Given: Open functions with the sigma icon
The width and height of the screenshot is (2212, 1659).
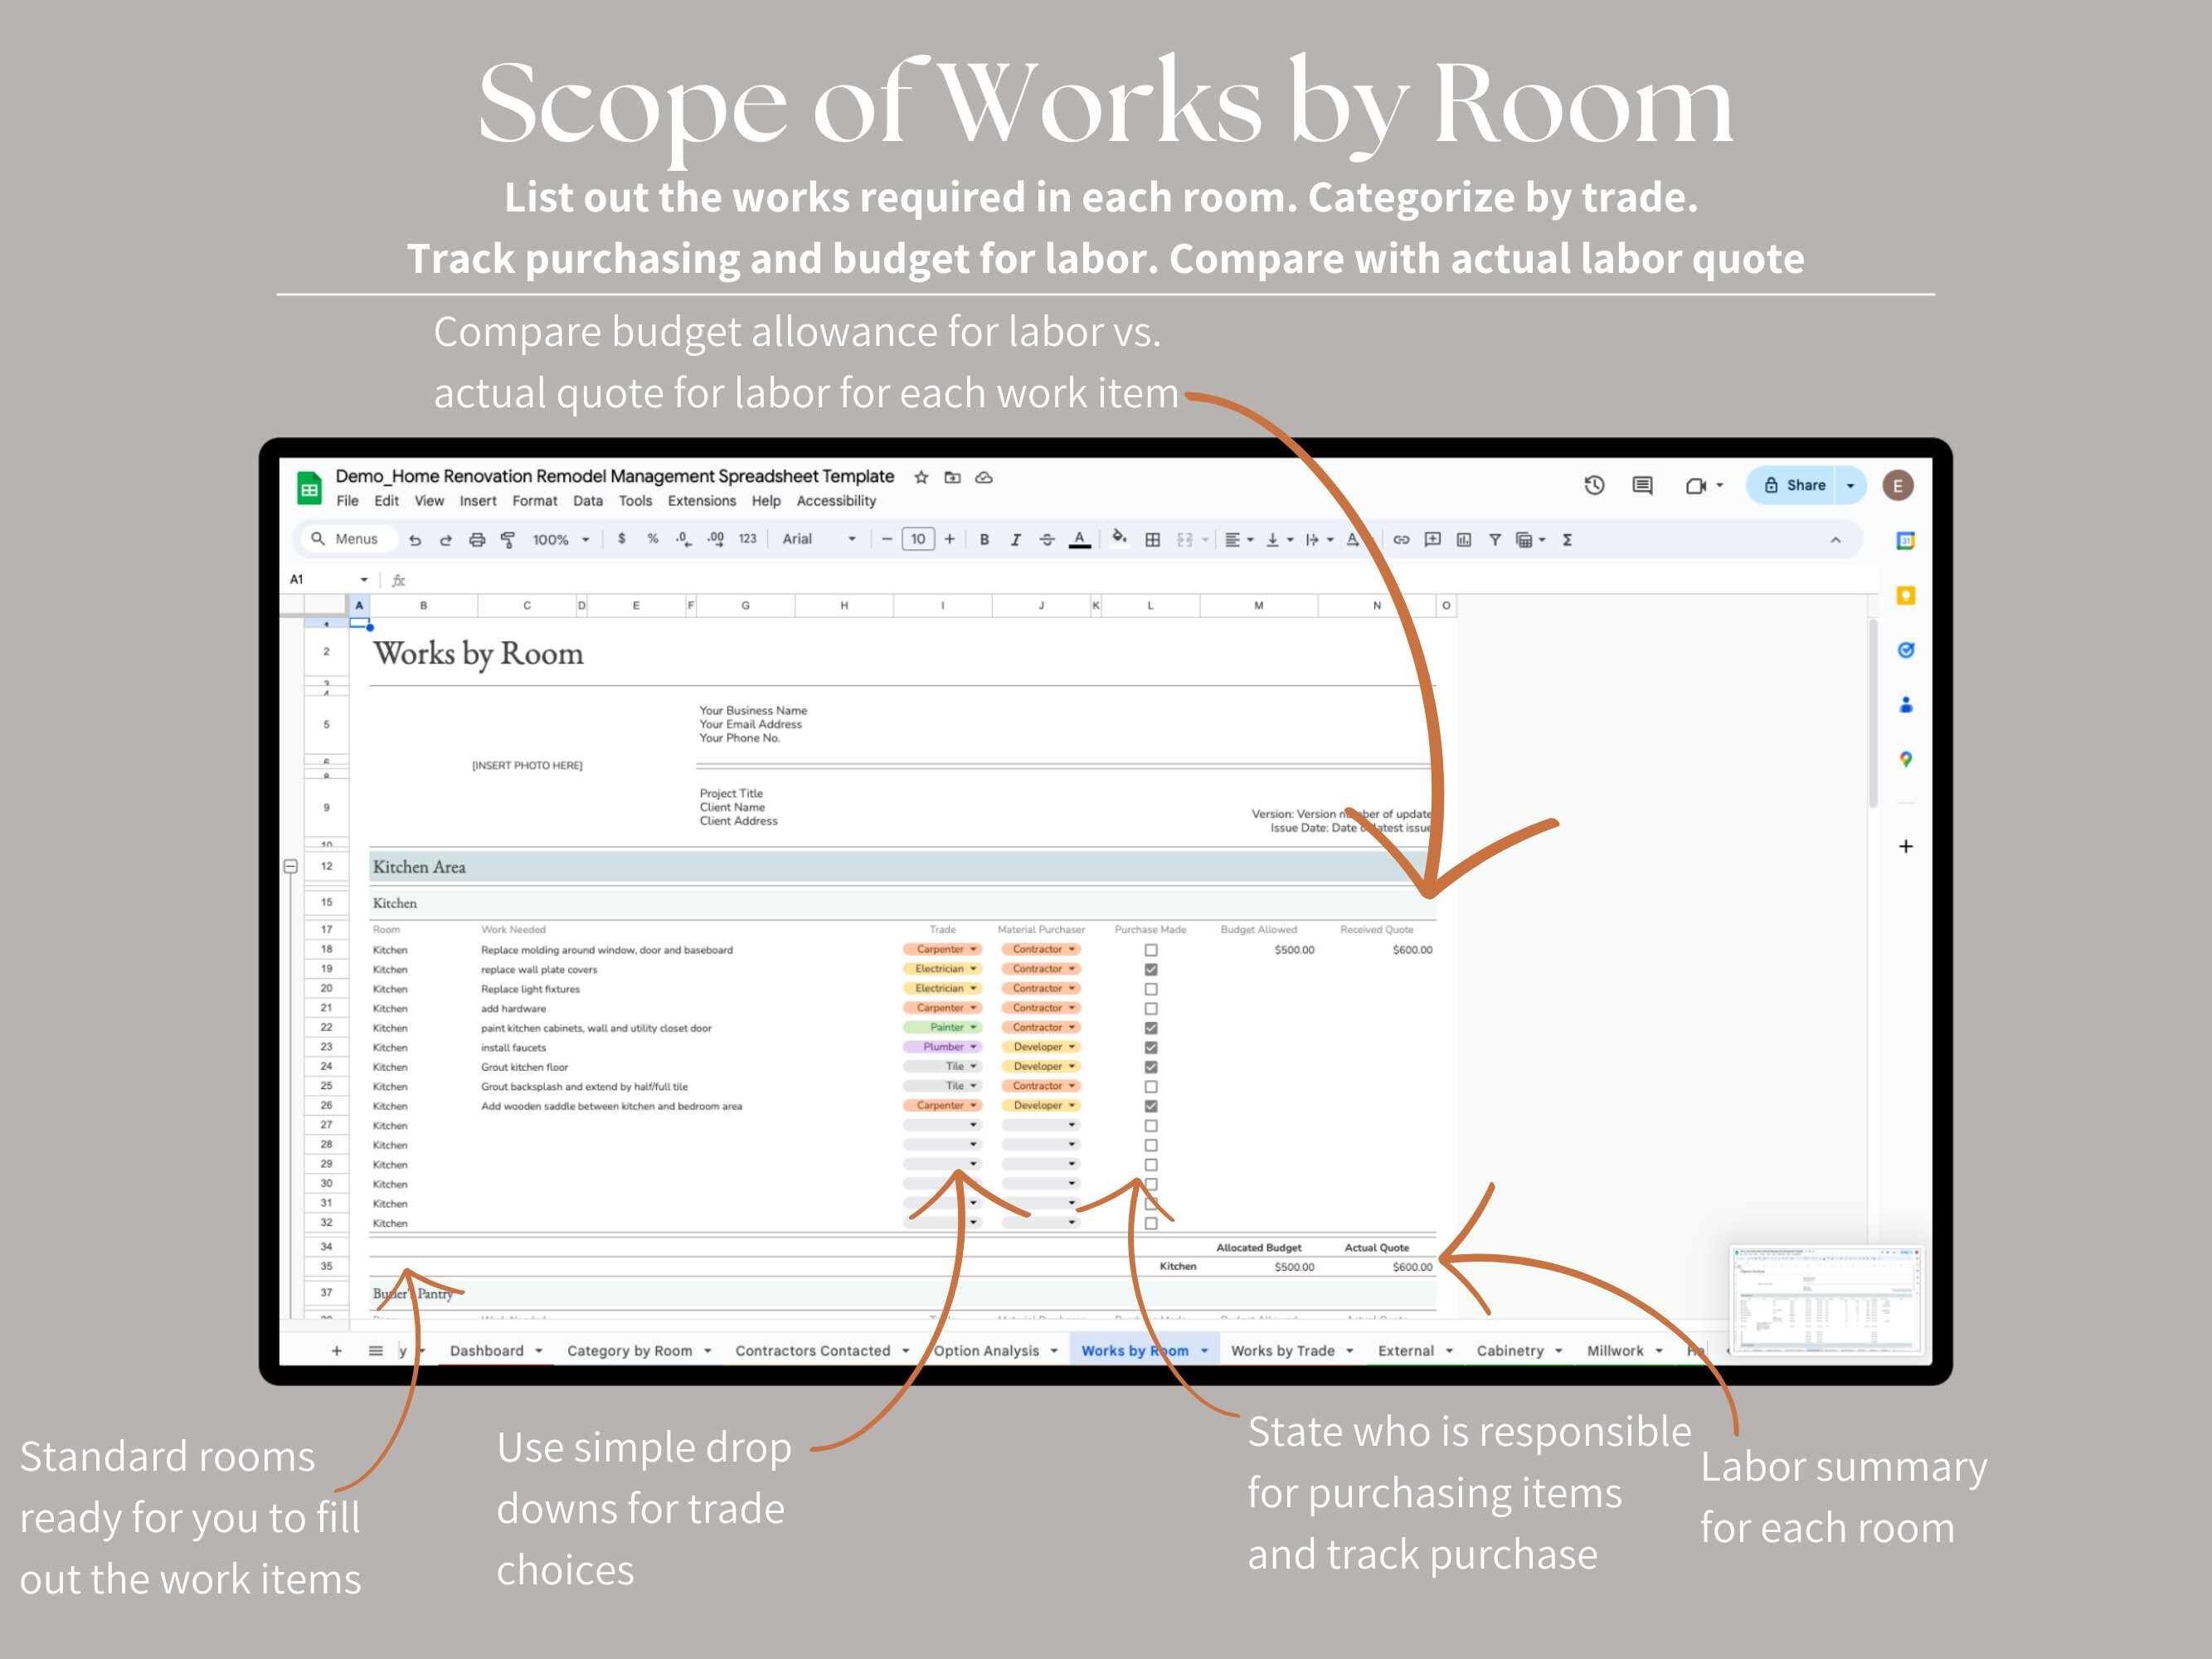Looking at the screenshot, I should (1570, 539).
